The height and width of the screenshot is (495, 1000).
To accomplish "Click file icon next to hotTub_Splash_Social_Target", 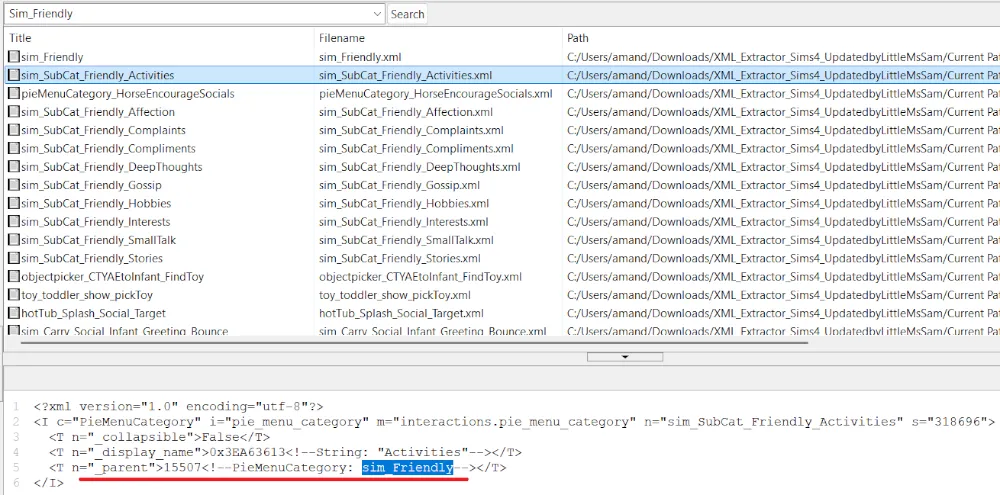I will [13, 313].
